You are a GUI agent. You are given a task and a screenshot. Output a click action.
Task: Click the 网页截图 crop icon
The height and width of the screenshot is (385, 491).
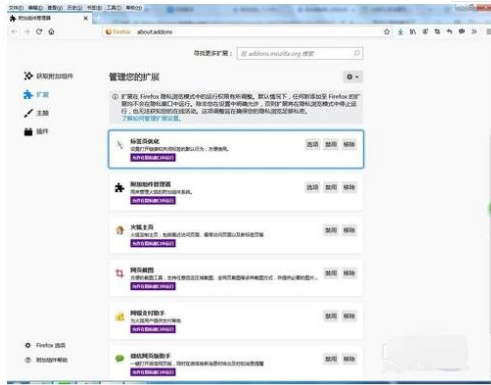tap(119, 273)
